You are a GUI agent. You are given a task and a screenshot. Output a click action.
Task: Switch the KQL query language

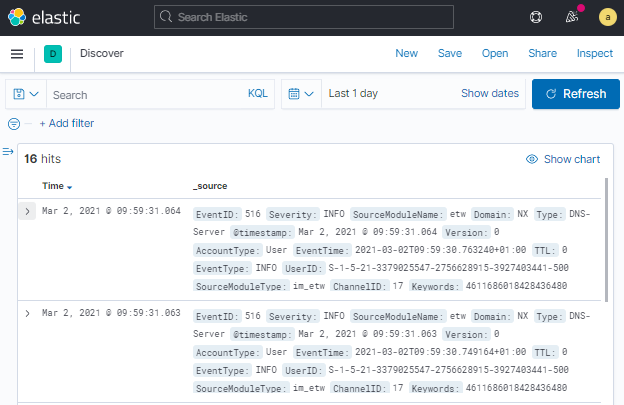pos(258,94)
